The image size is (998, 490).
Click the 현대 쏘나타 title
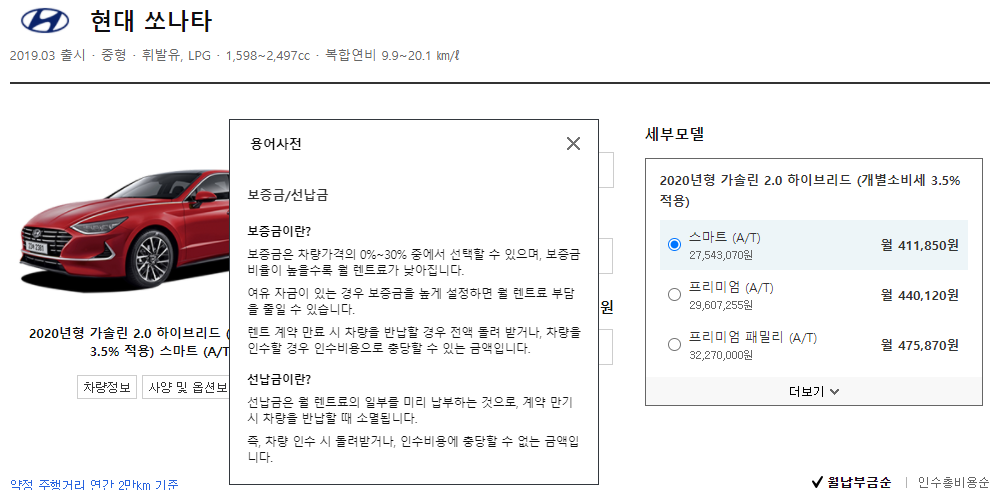[x=151, y=21]
